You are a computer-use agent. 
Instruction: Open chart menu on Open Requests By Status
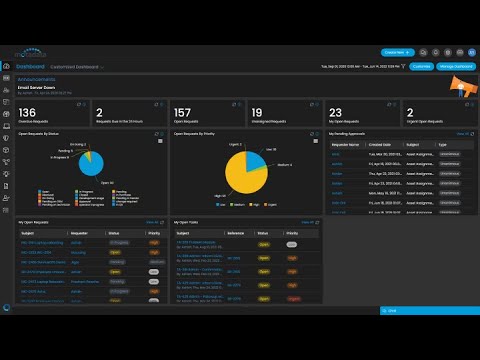pos(160,141)
